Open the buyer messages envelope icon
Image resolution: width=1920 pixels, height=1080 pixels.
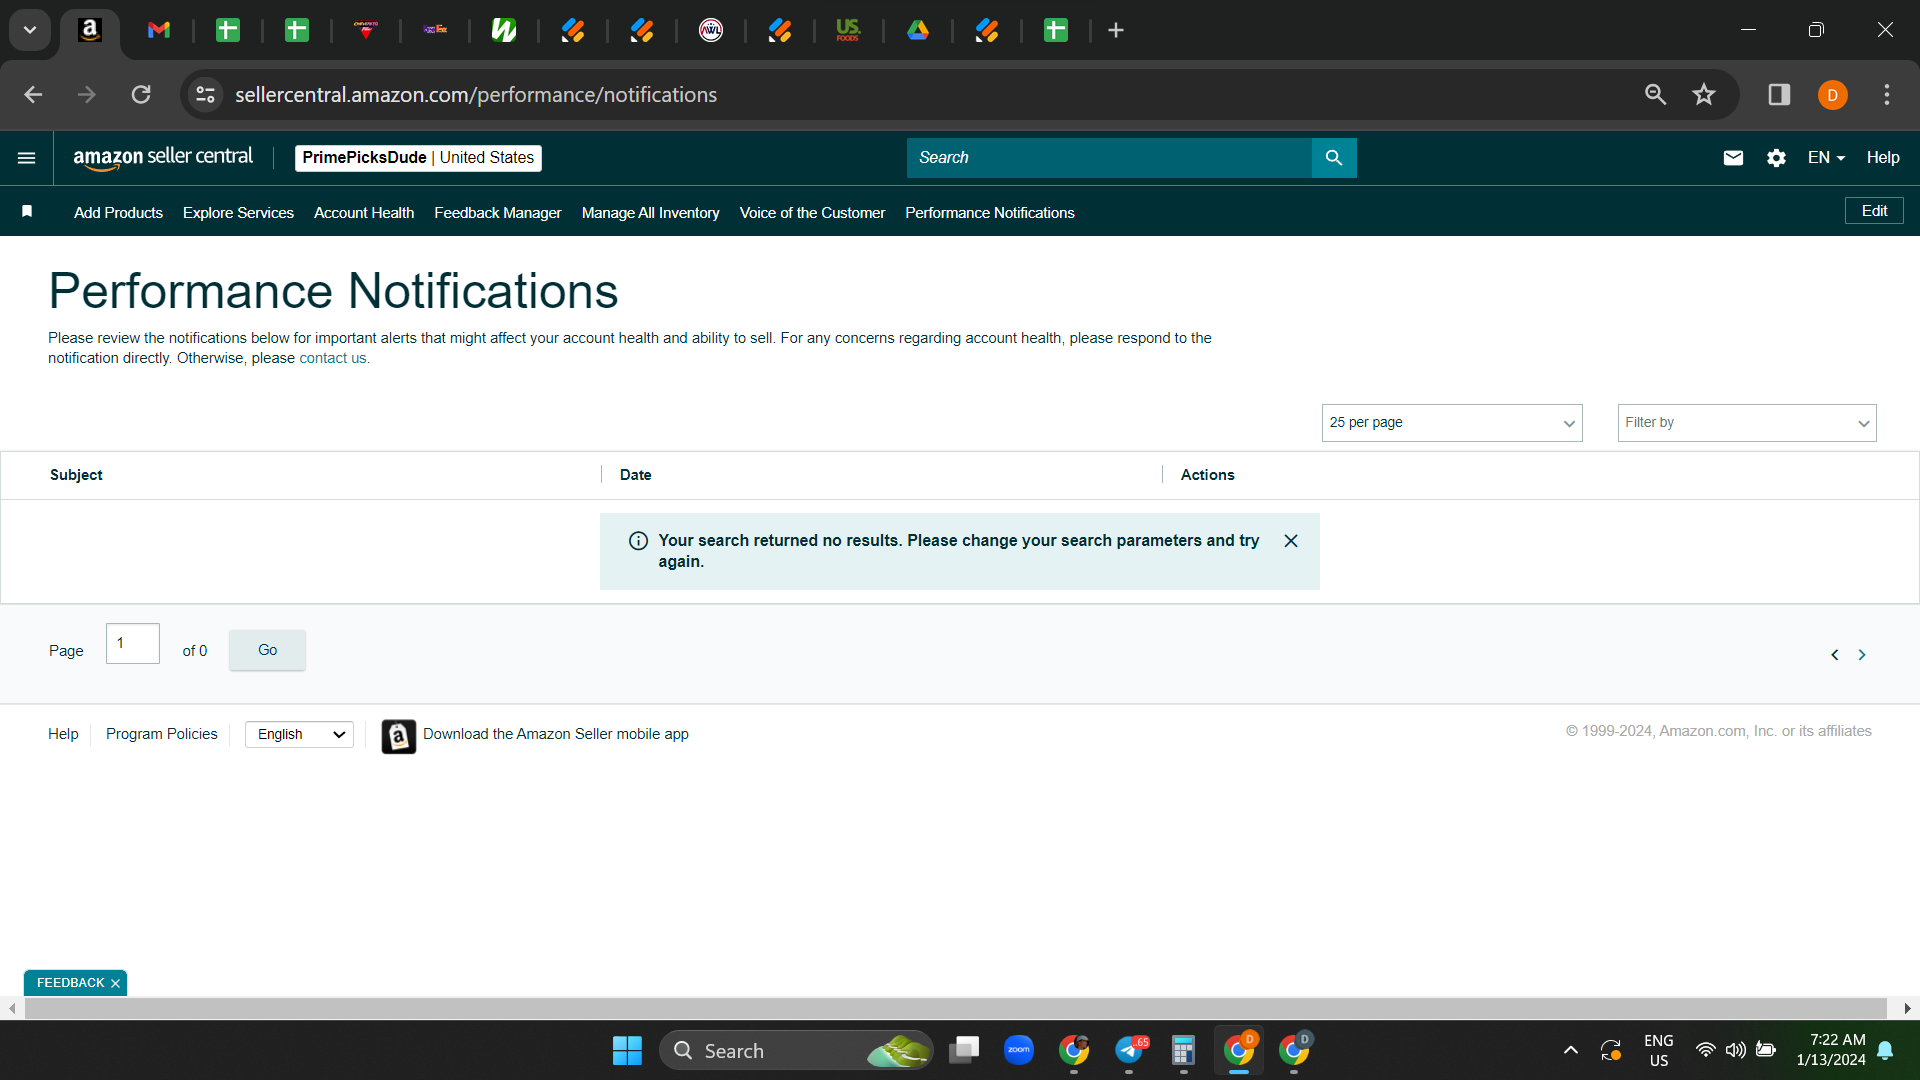tap(1733, 158)
